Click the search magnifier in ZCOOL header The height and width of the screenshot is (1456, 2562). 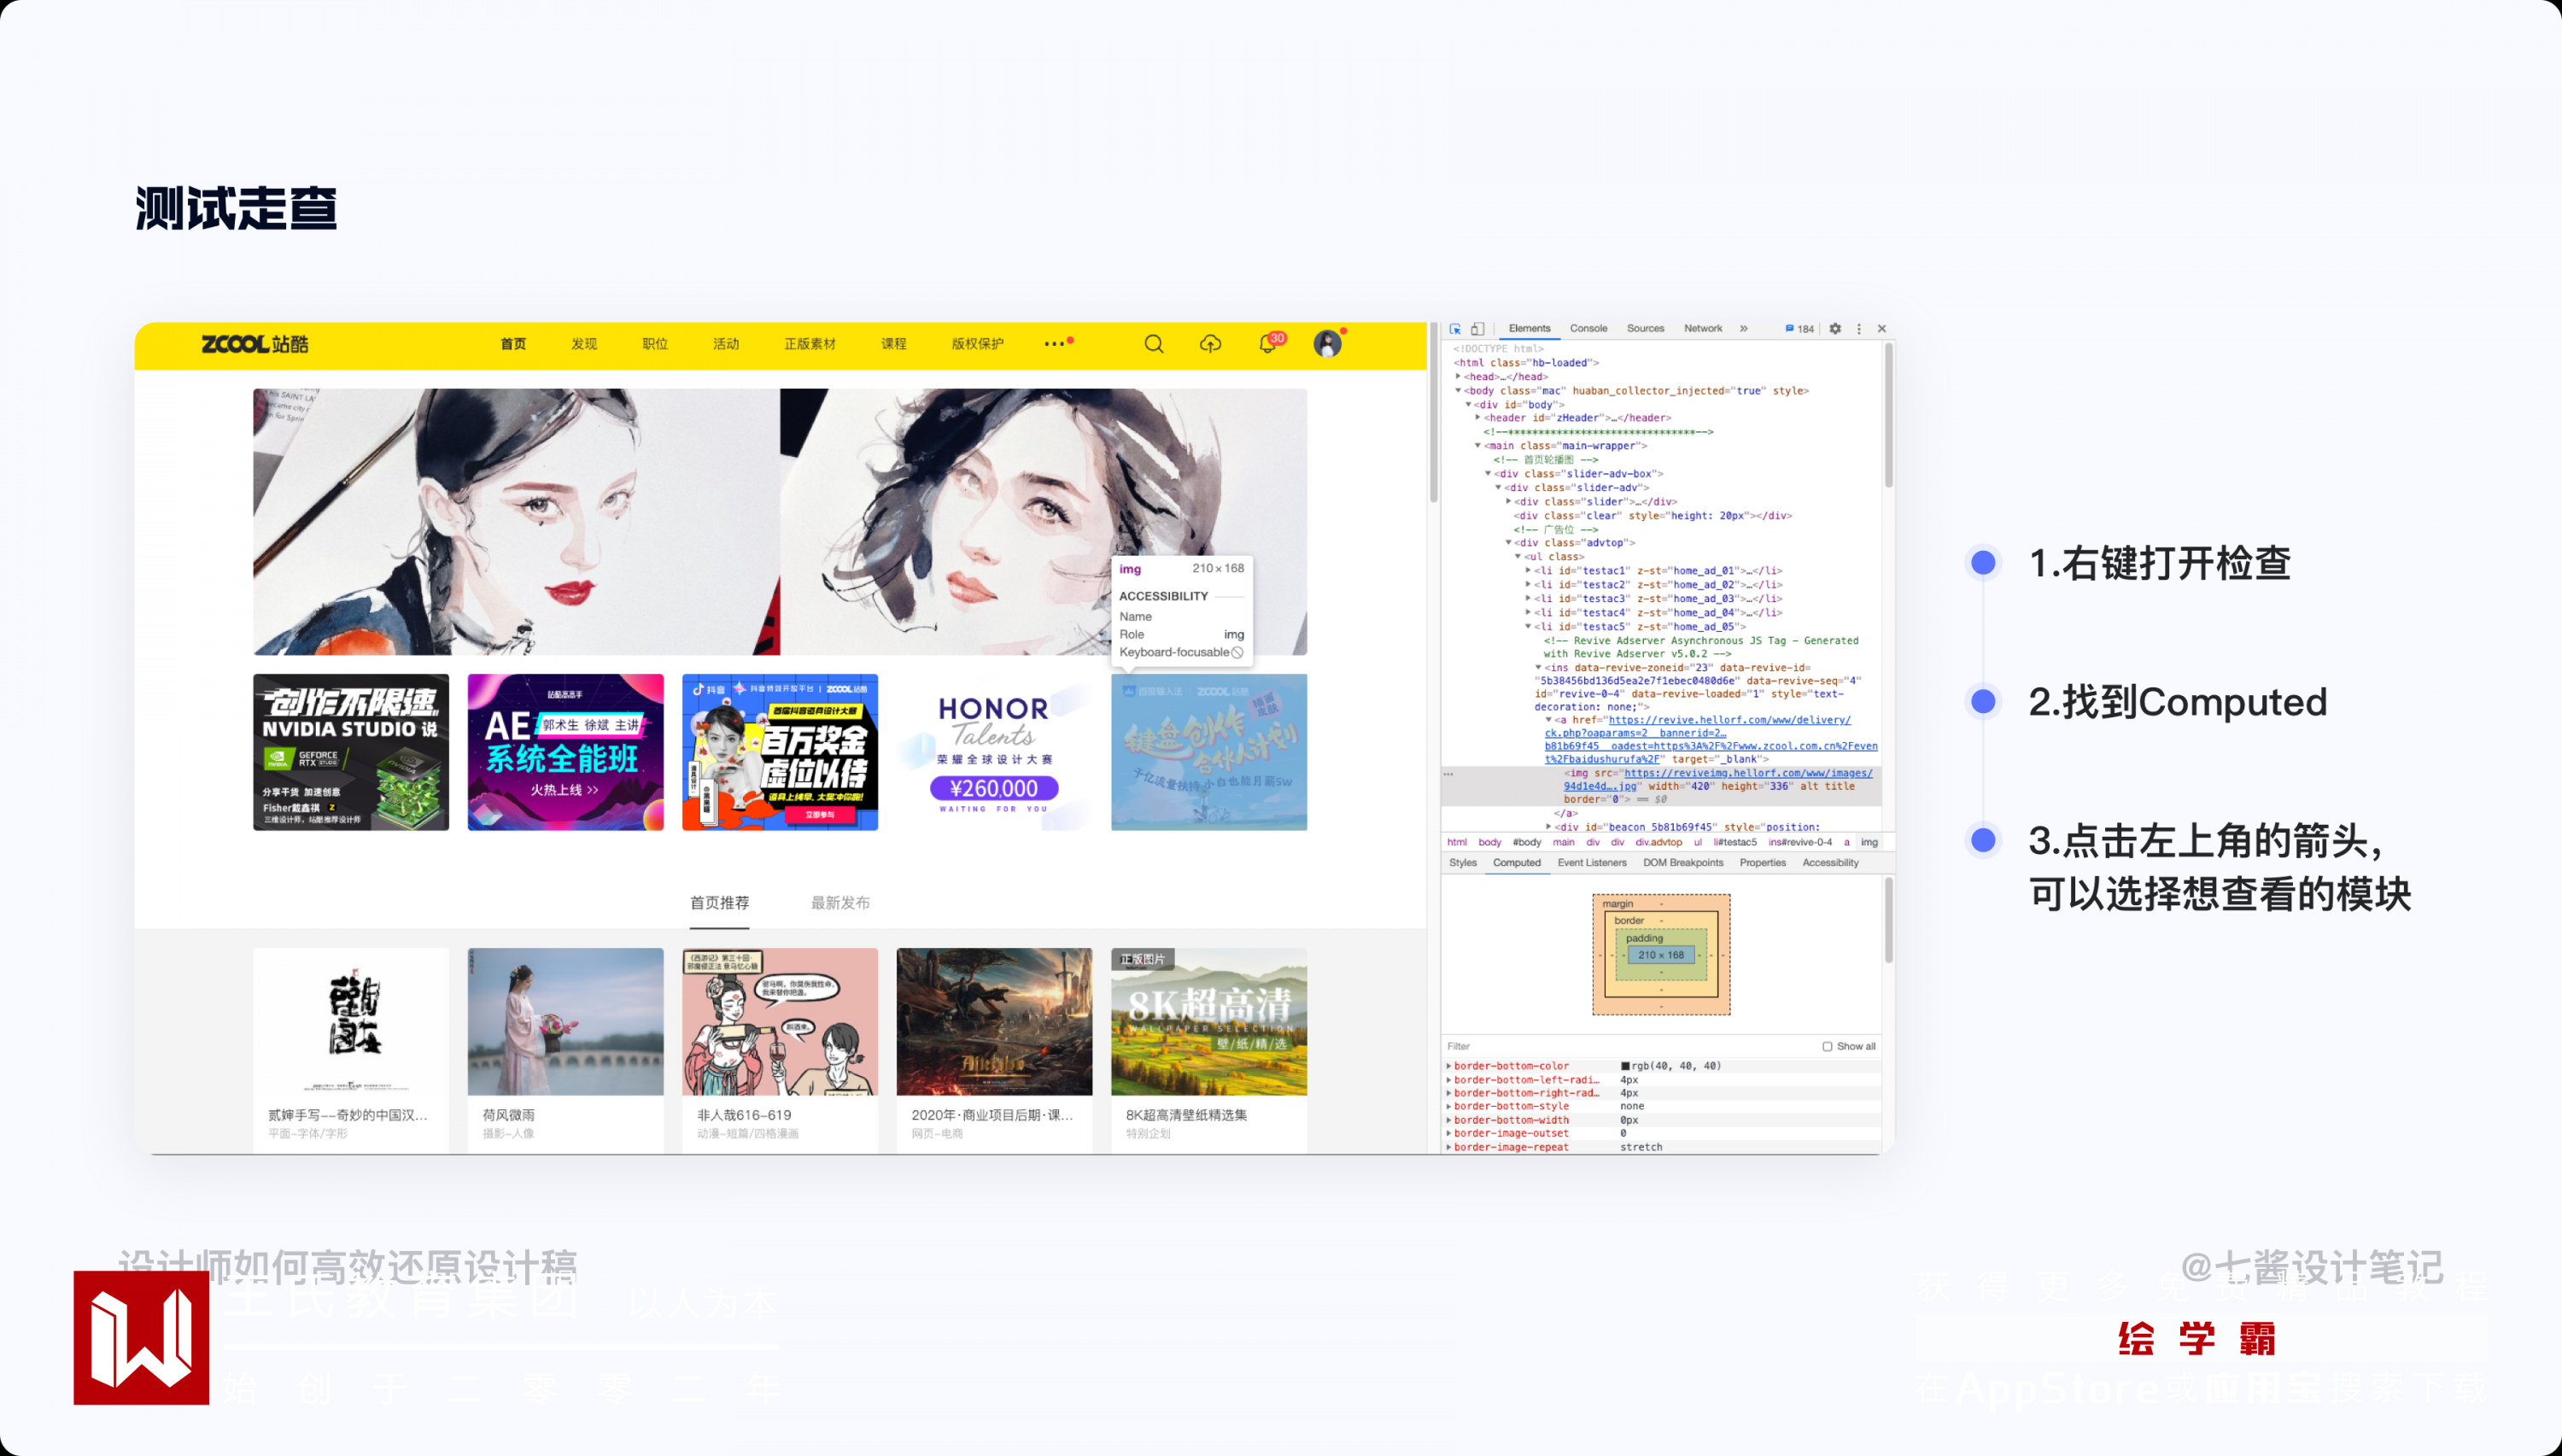1153,344
